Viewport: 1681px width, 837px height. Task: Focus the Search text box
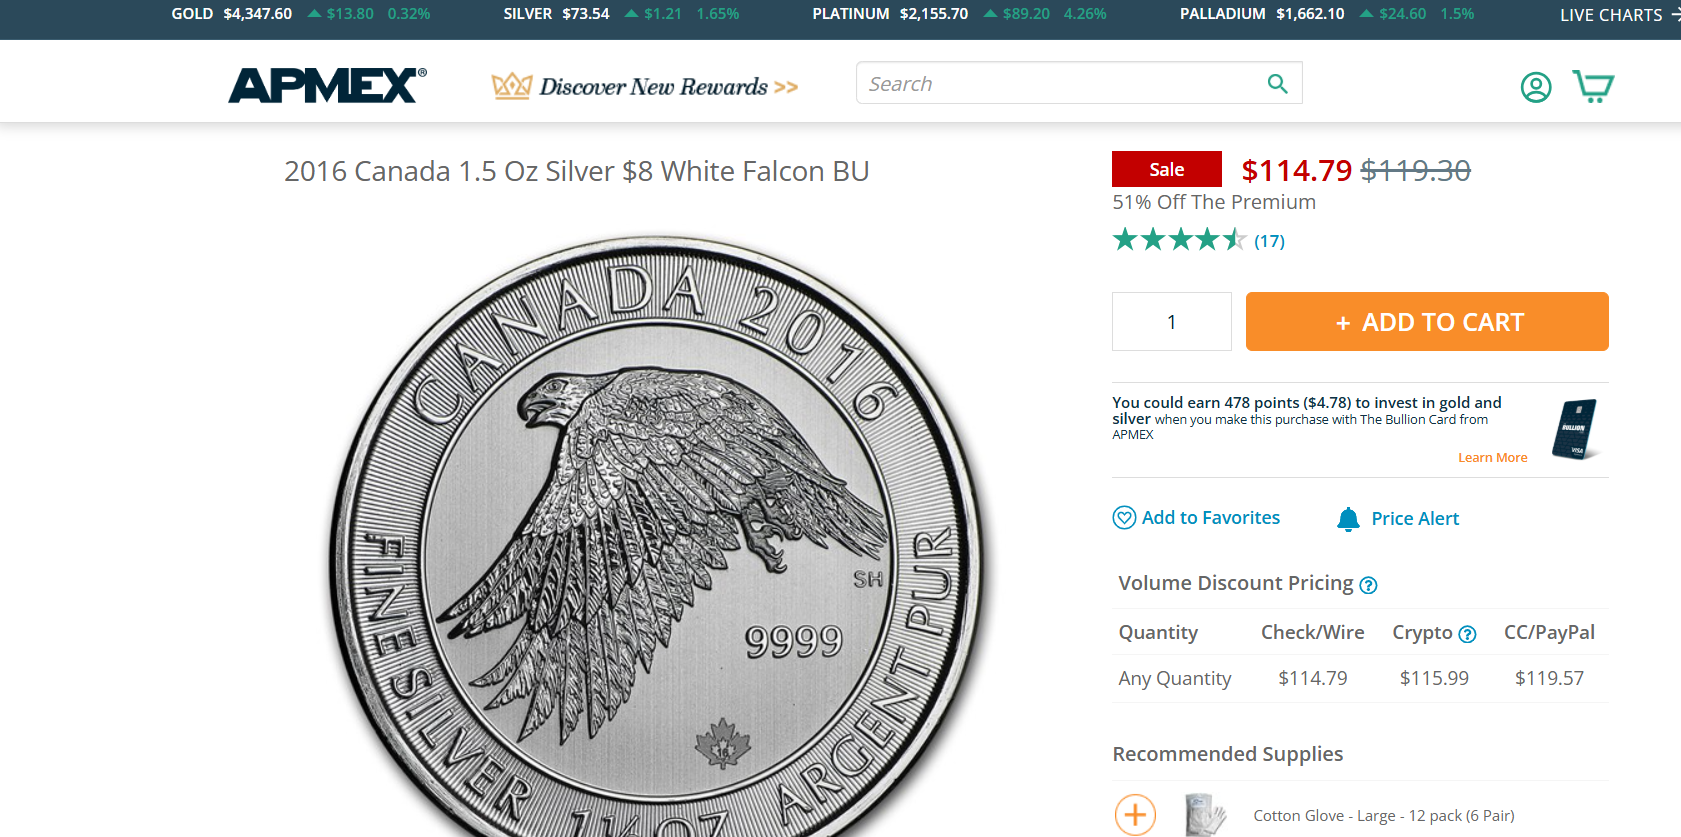click(1060, 84)
